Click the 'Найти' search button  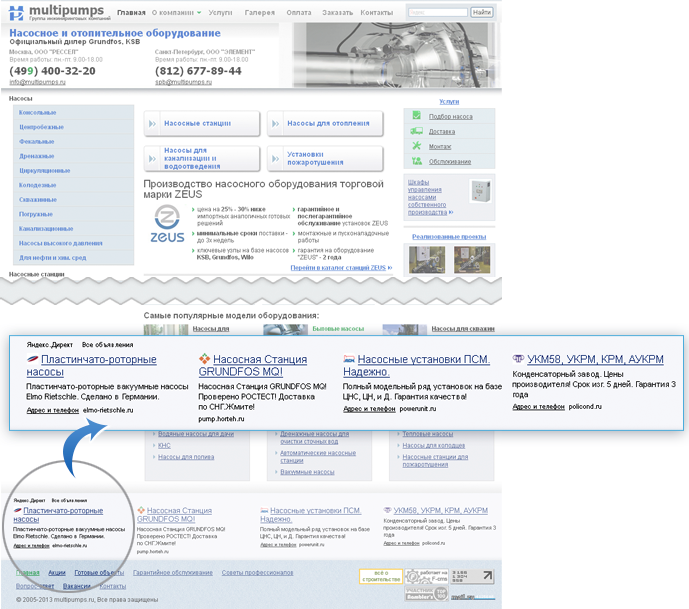point(482,12)
